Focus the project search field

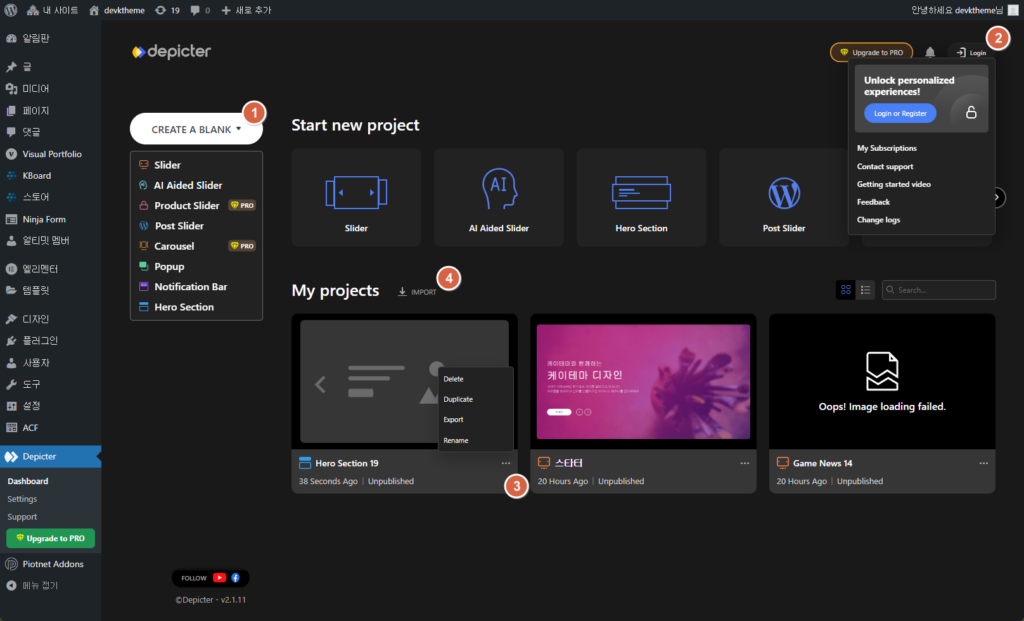(x=938, y=290)
